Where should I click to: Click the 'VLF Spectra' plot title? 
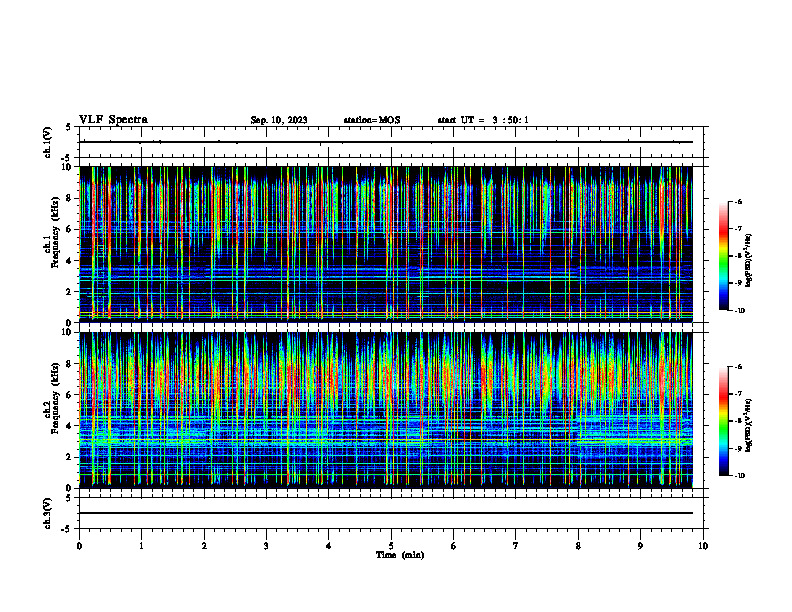[113, 120]
